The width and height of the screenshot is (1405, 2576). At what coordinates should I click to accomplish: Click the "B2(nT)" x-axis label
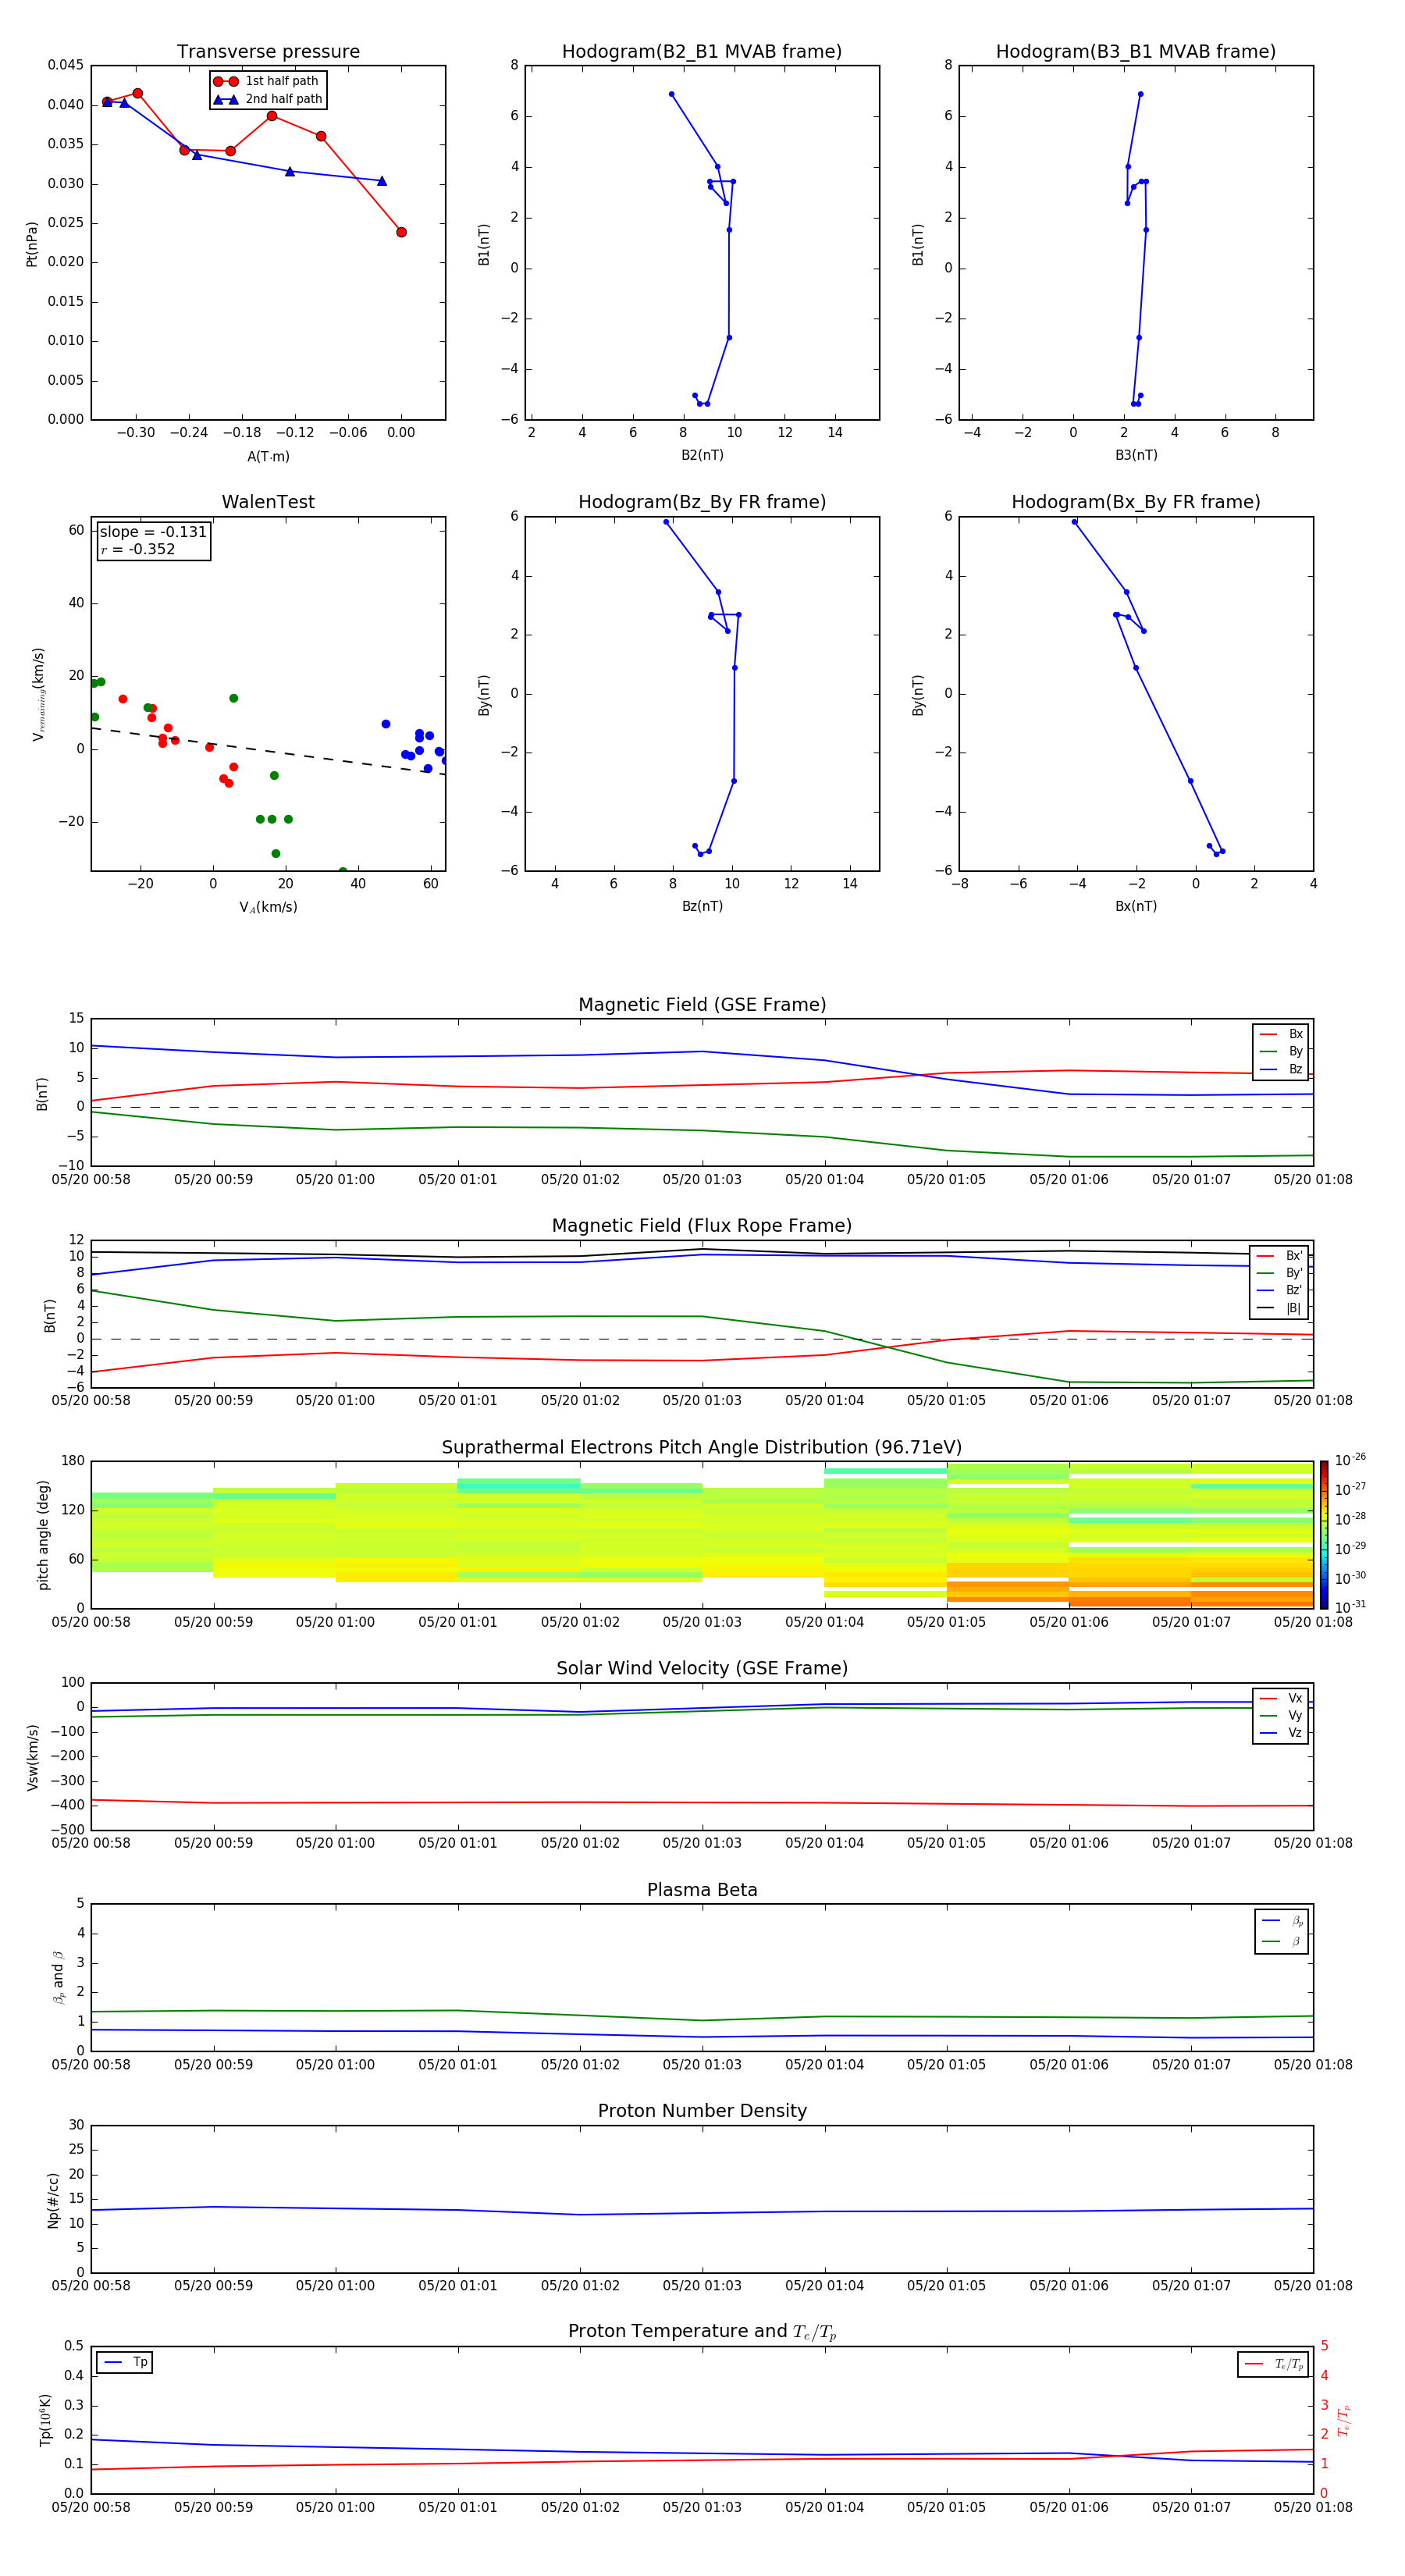pyautogui.click(x=702, y=456)
